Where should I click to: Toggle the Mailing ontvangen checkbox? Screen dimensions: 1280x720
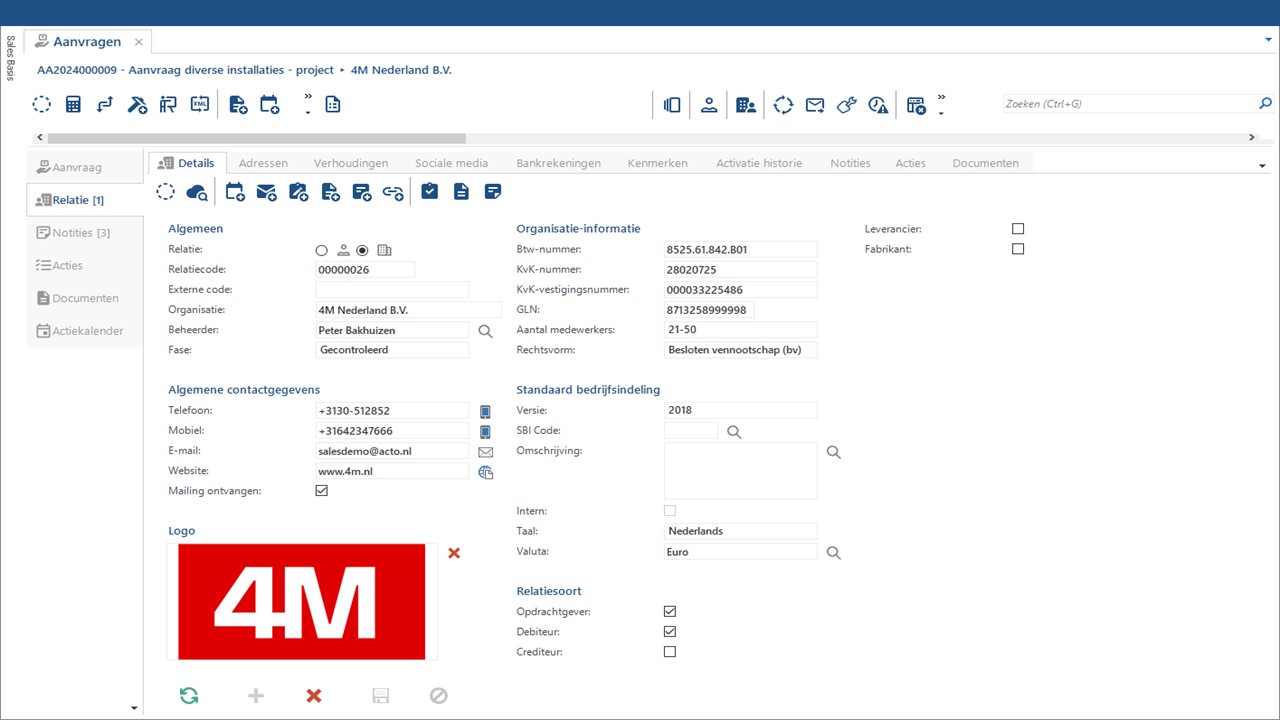click(322, 491)
